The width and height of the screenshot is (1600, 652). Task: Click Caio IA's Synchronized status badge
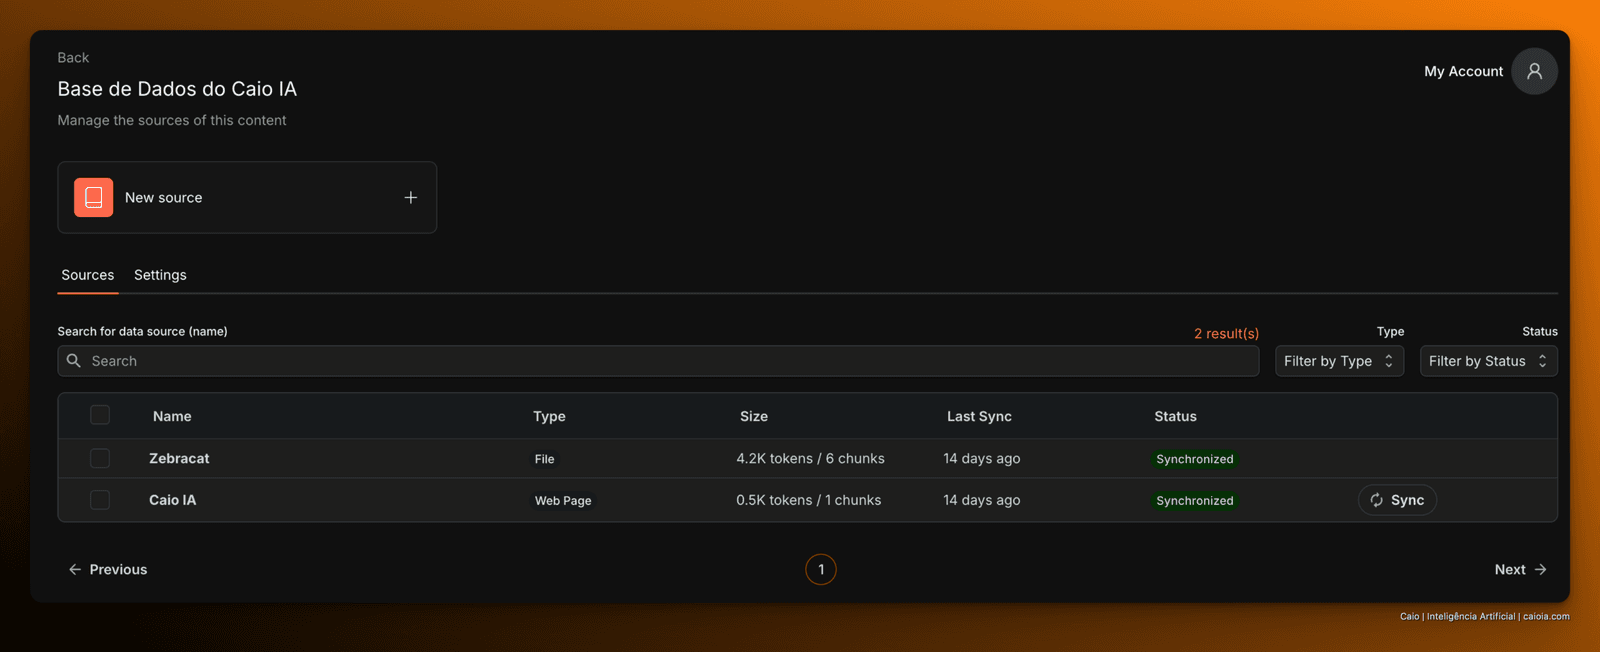[x=1195, y=500]
